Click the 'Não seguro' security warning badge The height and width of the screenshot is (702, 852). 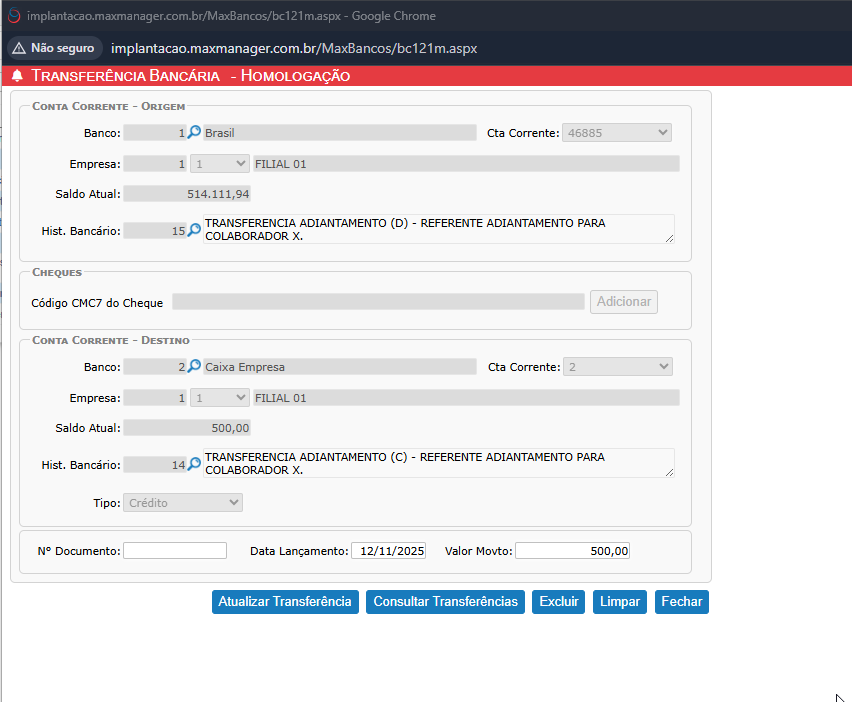click(x=54, y=48)
